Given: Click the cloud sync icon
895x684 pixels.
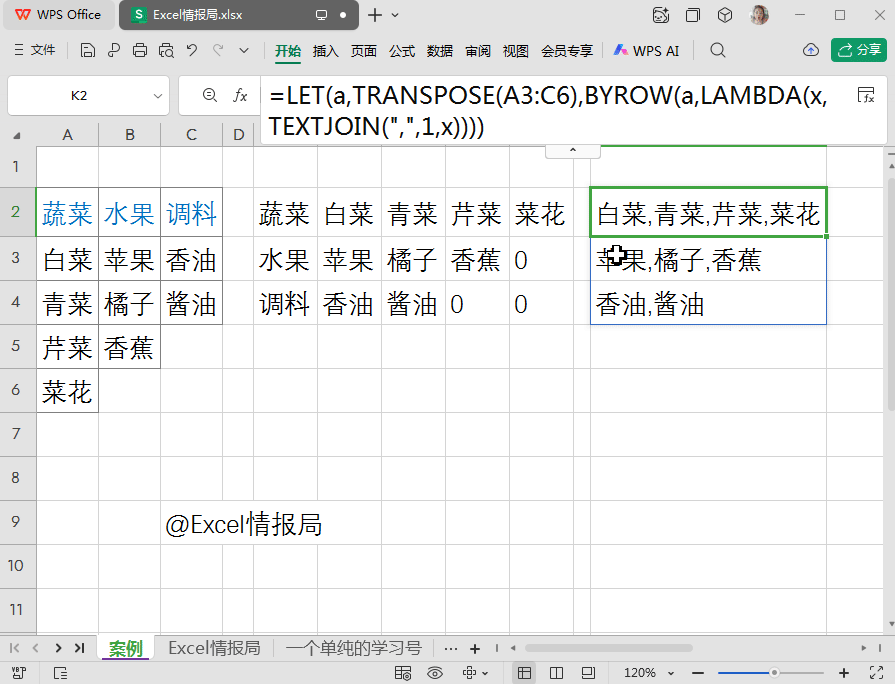Looking at the screenshot, I should click(811, 51).
